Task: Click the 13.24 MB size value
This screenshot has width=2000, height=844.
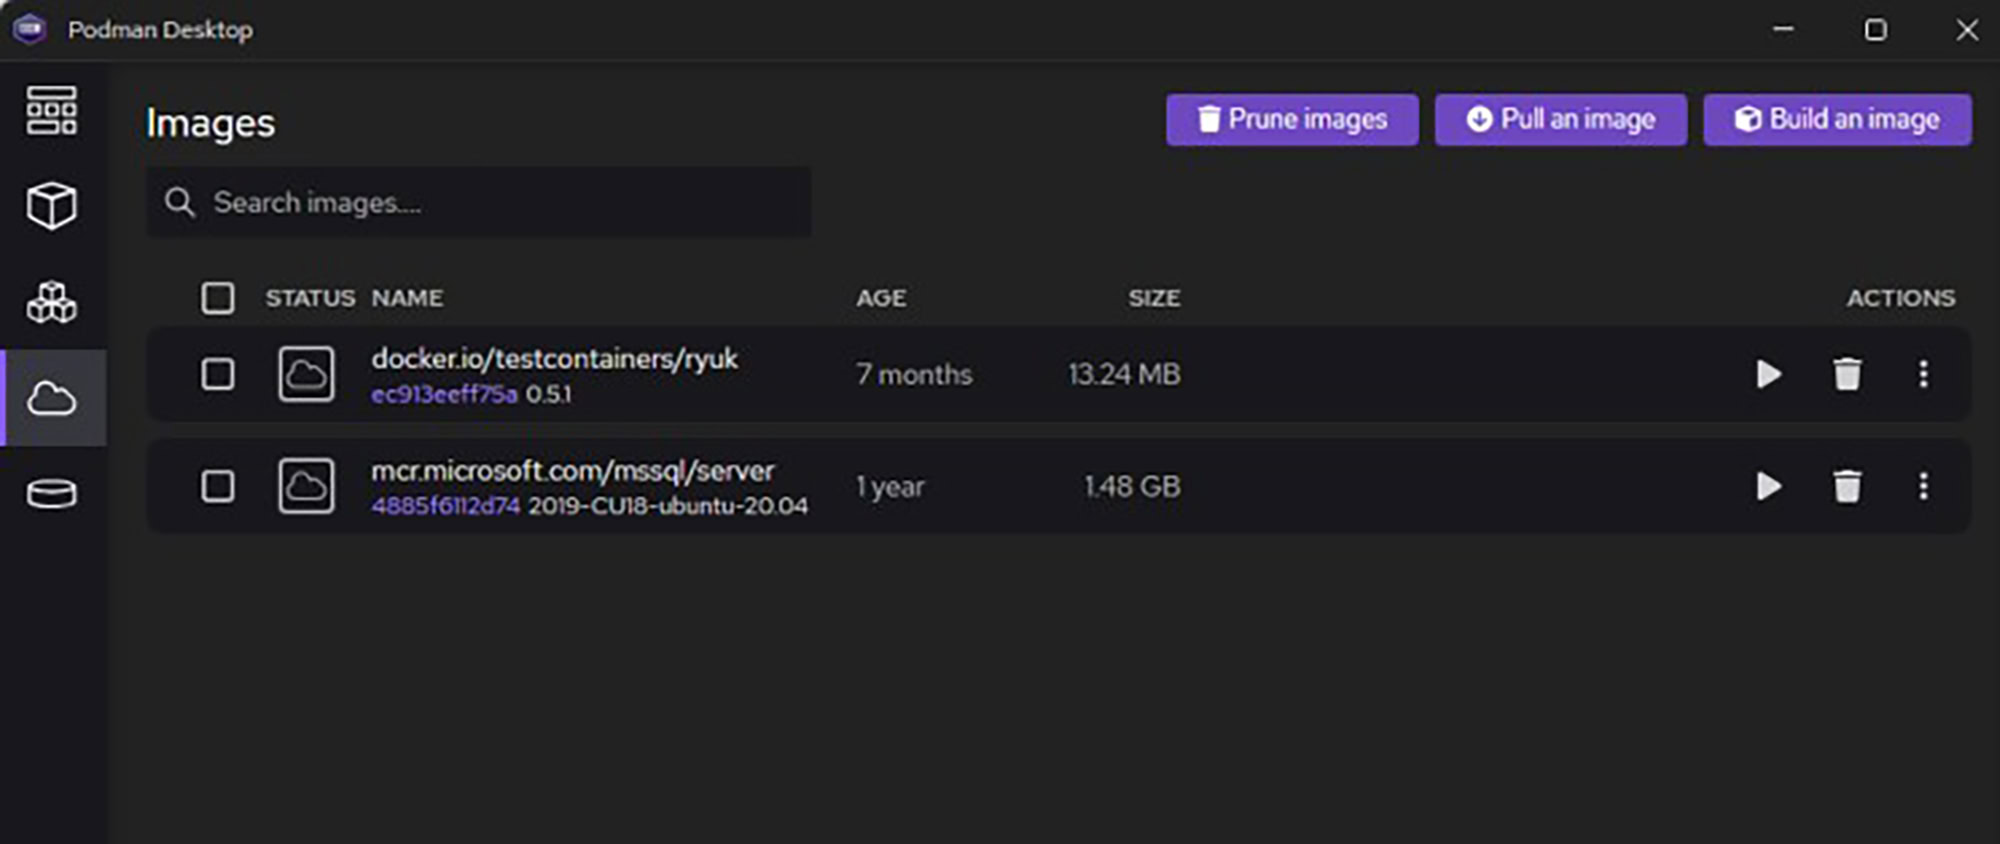Action: click(x=1124, y=374)
